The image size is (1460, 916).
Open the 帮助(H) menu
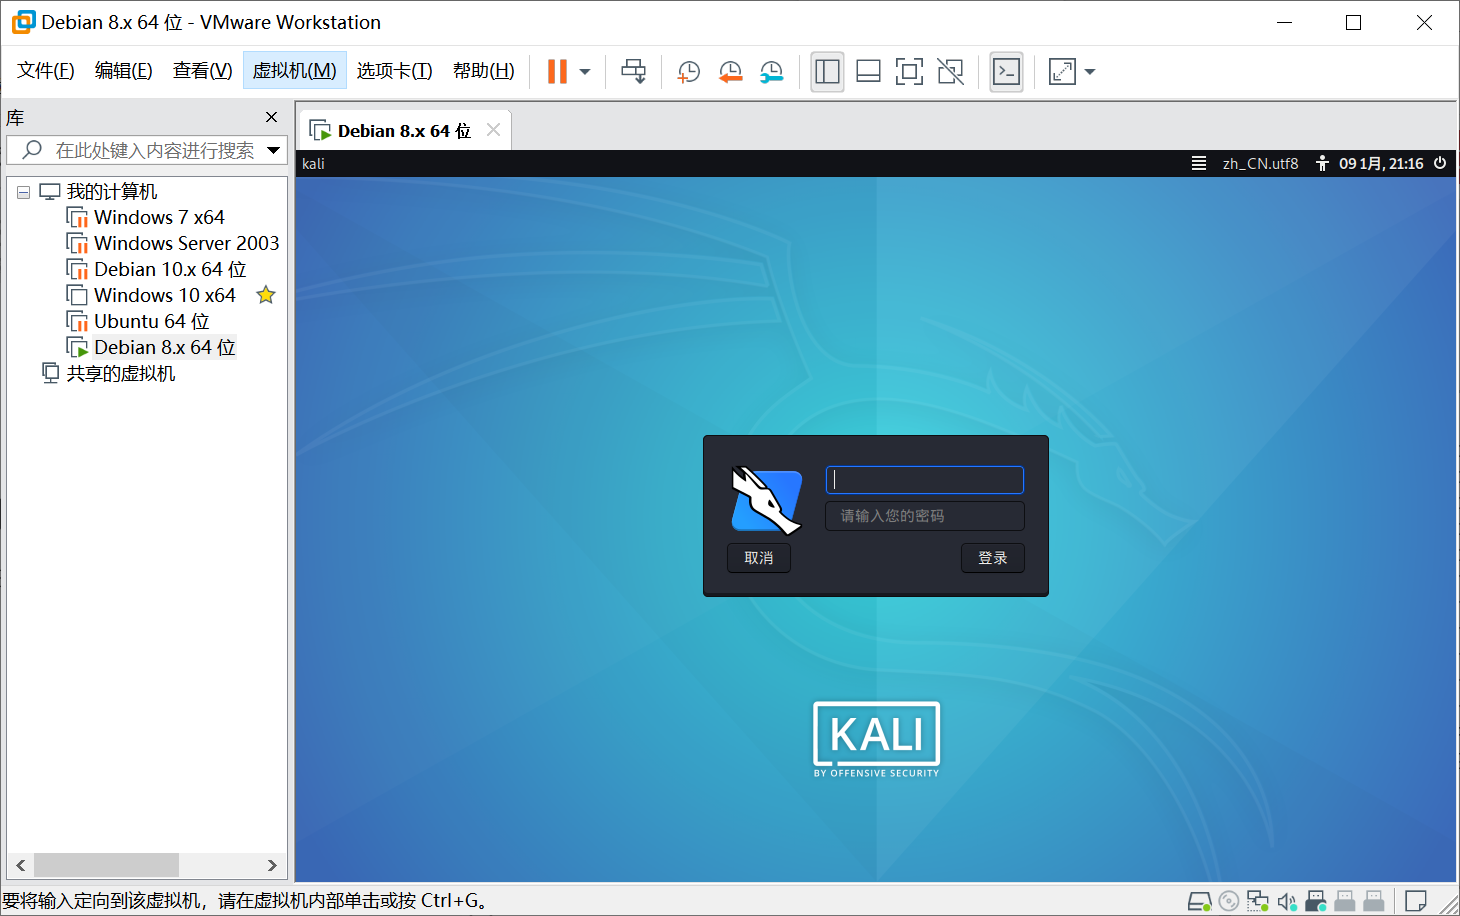484,71
